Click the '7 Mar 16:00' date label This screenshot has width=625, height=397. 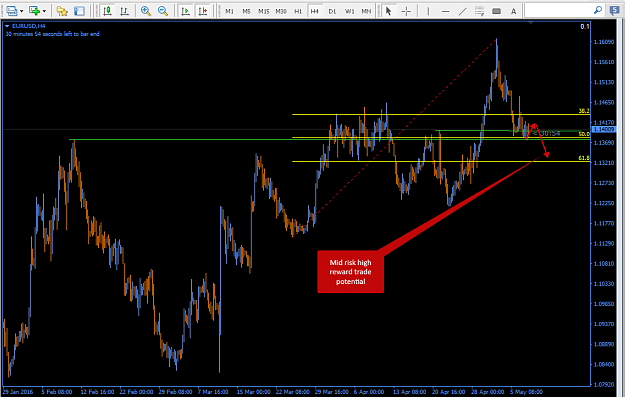[213, 392]
